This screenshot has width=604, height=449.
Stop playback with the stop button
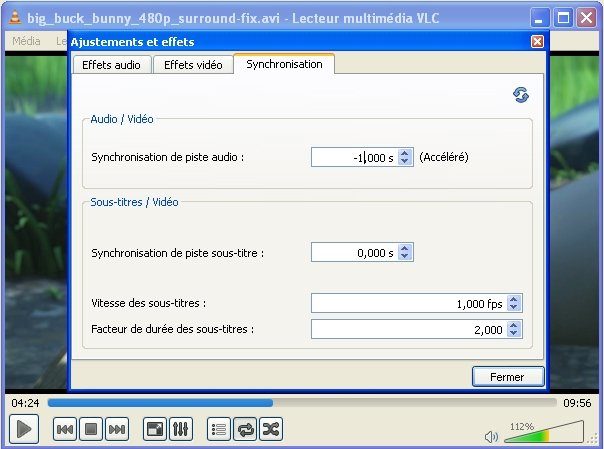tap(91, 429)
